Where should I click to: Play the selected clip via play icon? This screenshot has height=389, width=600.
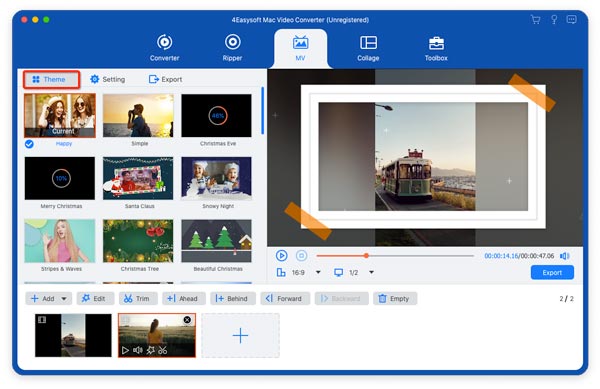tap(125, 350)
